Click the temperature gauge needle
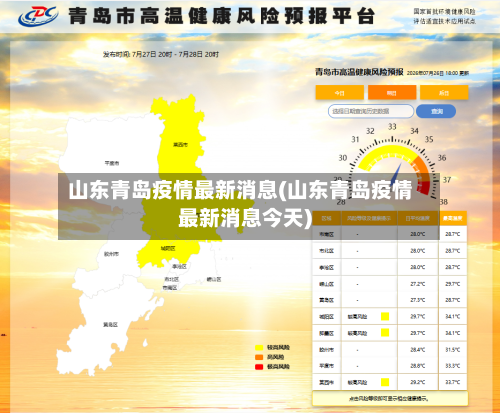This screenshot has height=413, width=500. (397, 175)
